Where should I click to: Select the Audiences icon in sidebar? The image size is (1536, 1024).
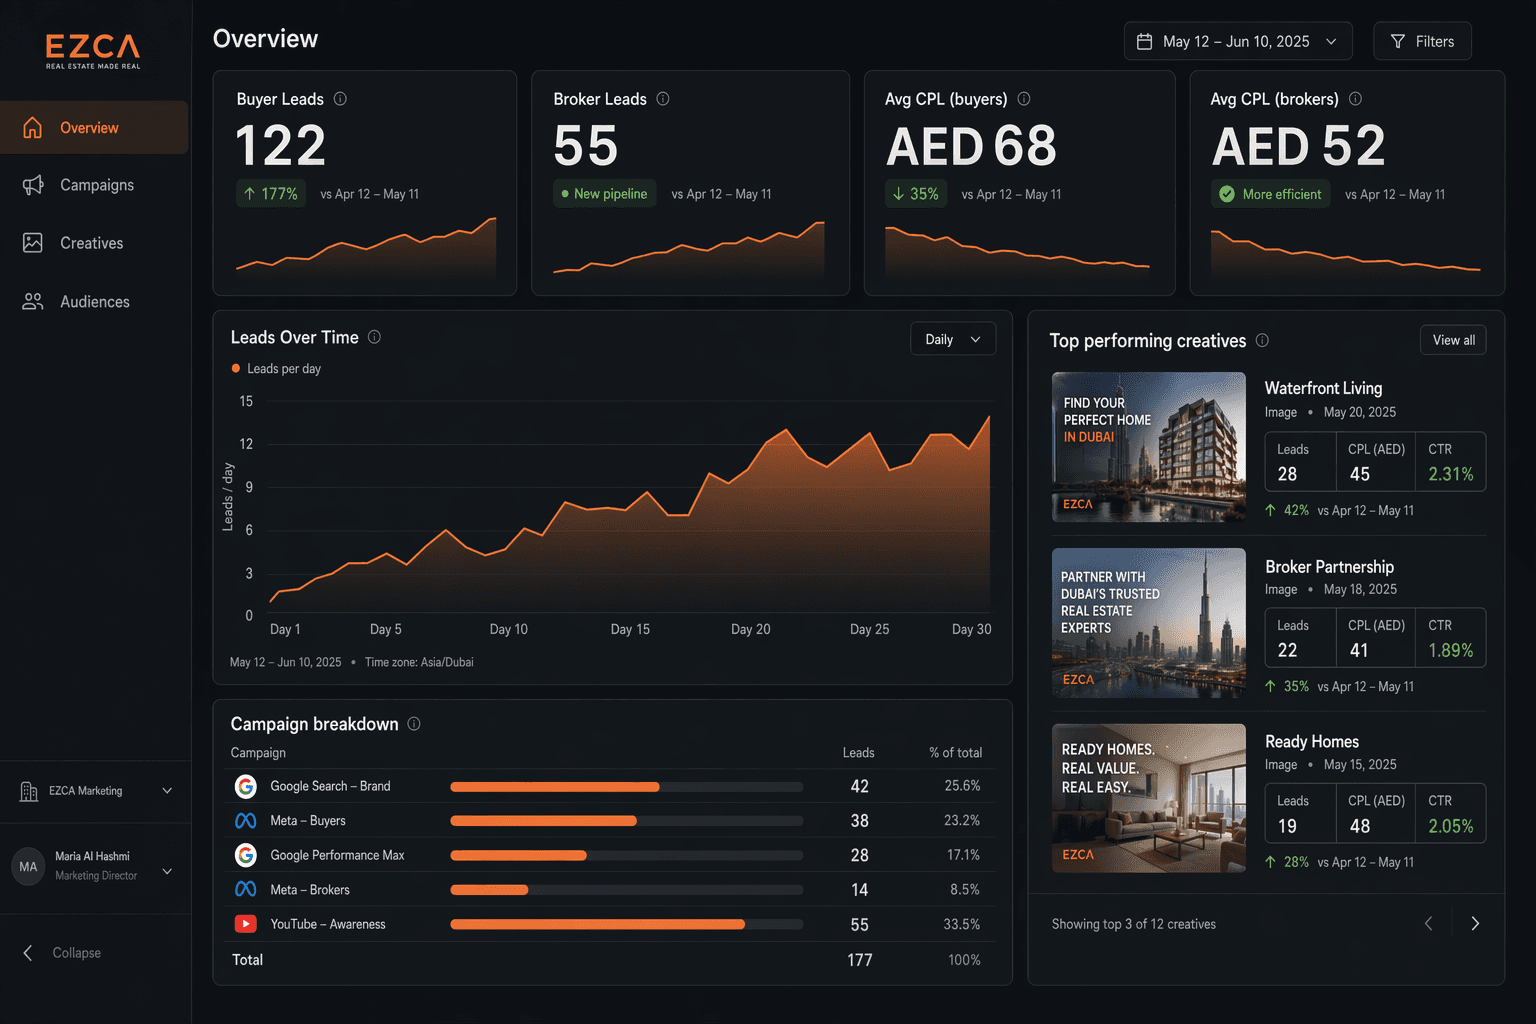[33, 301]
